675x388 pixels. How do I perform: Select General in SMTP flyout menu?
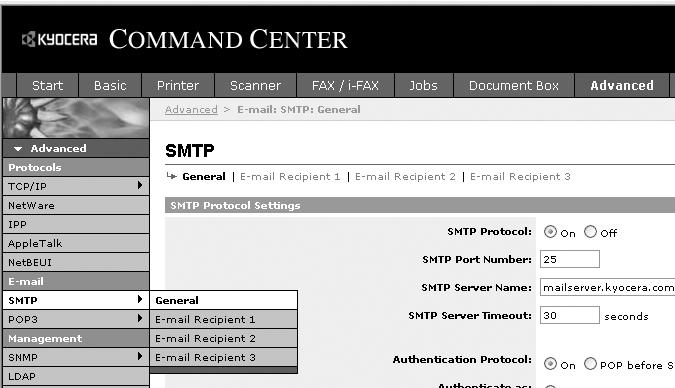coord(223,300)
